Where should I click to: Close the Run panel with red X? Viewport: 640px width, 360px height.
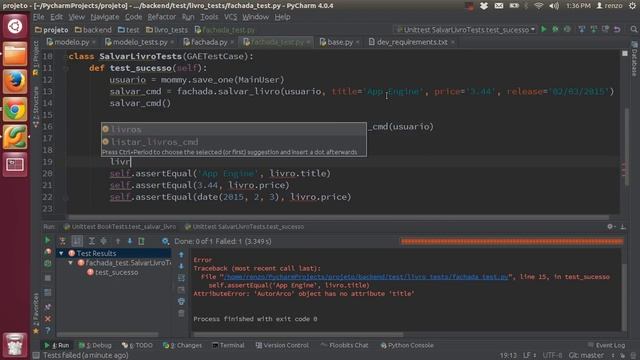click(48, 319)
